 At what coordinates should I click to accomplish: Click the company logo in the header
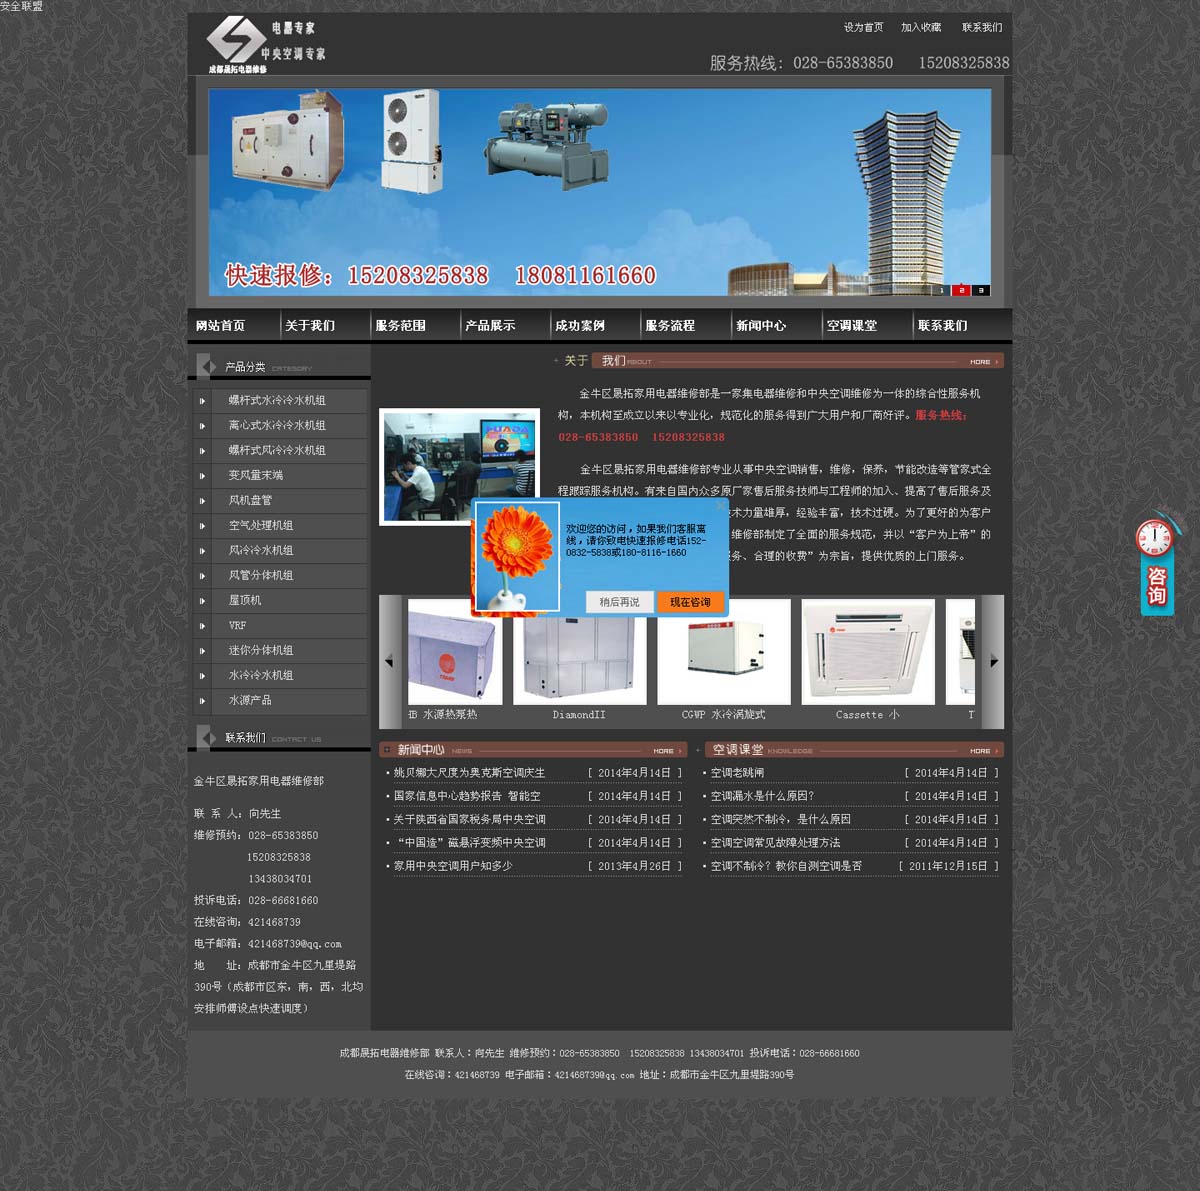coord(265,44)
